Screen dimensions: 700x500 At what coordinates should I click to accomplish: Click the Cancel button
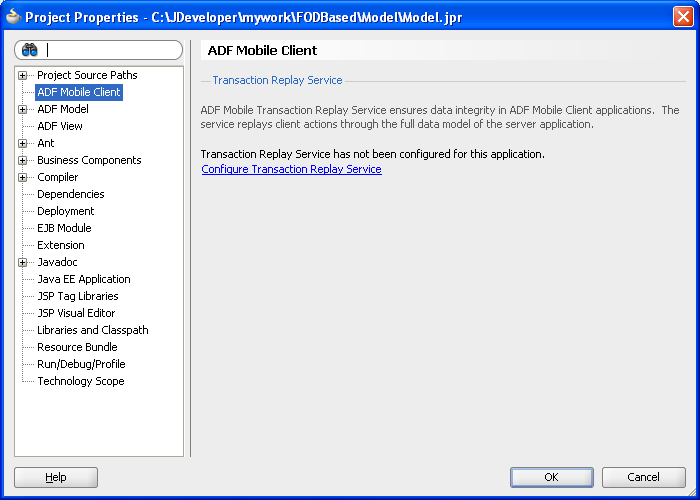click(x=644, y=477)
